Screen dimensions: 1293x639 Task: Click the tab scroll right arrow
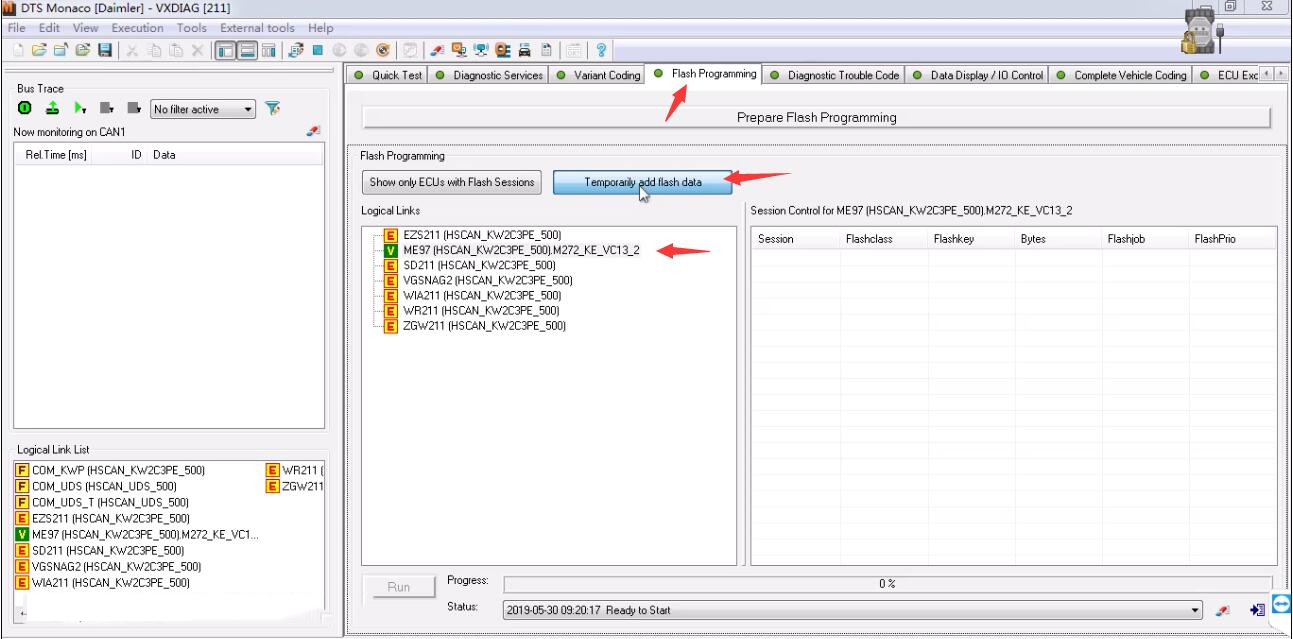tap(1279, 75)
